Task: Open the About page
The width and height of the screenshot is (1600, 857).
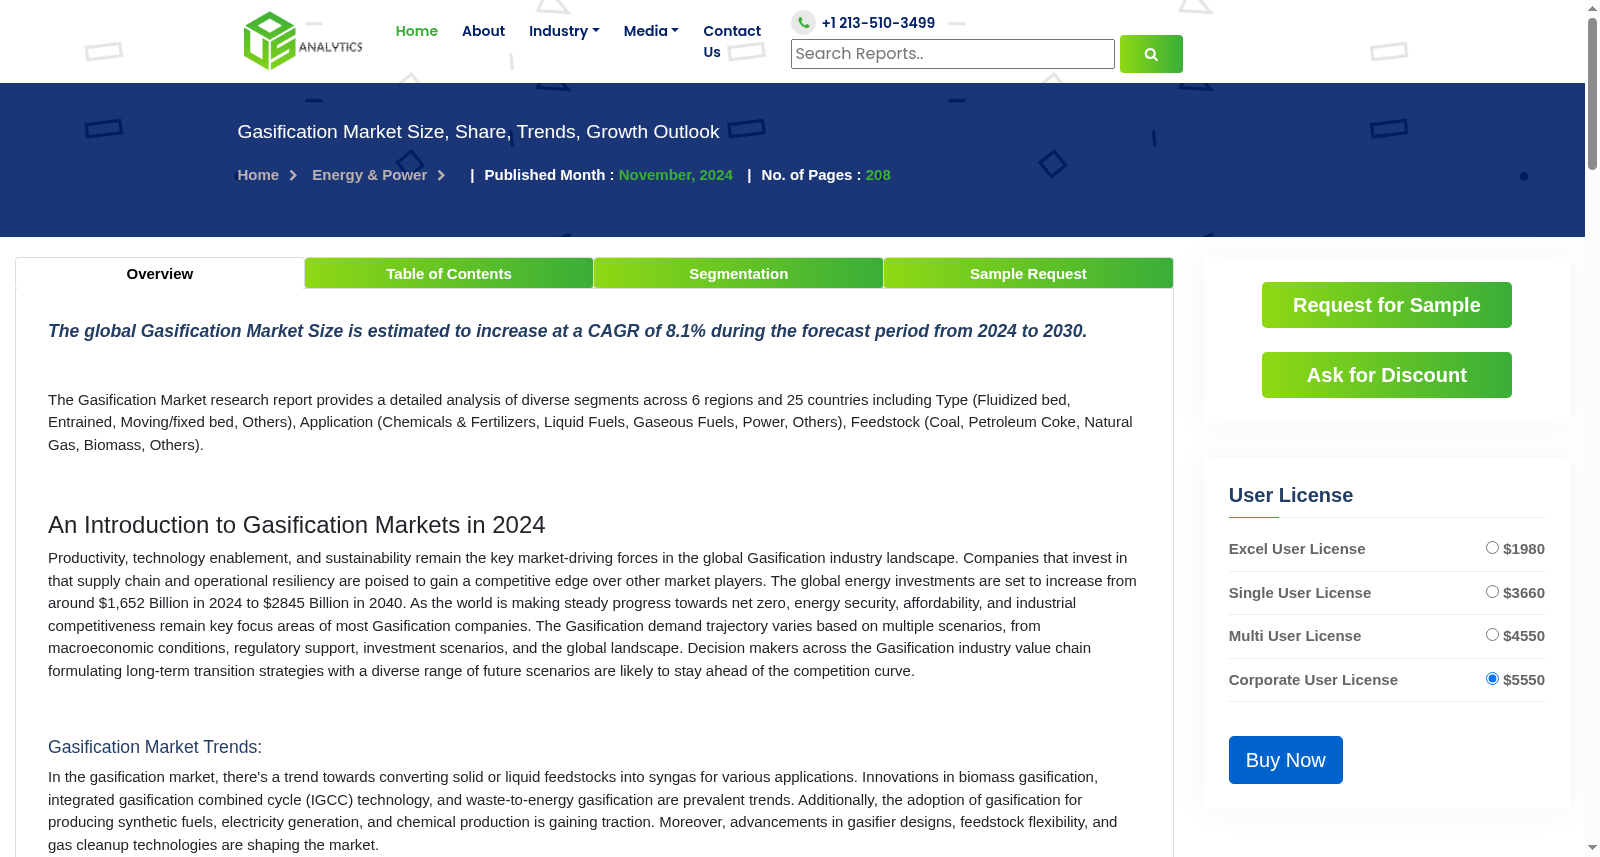Action: 483,31
